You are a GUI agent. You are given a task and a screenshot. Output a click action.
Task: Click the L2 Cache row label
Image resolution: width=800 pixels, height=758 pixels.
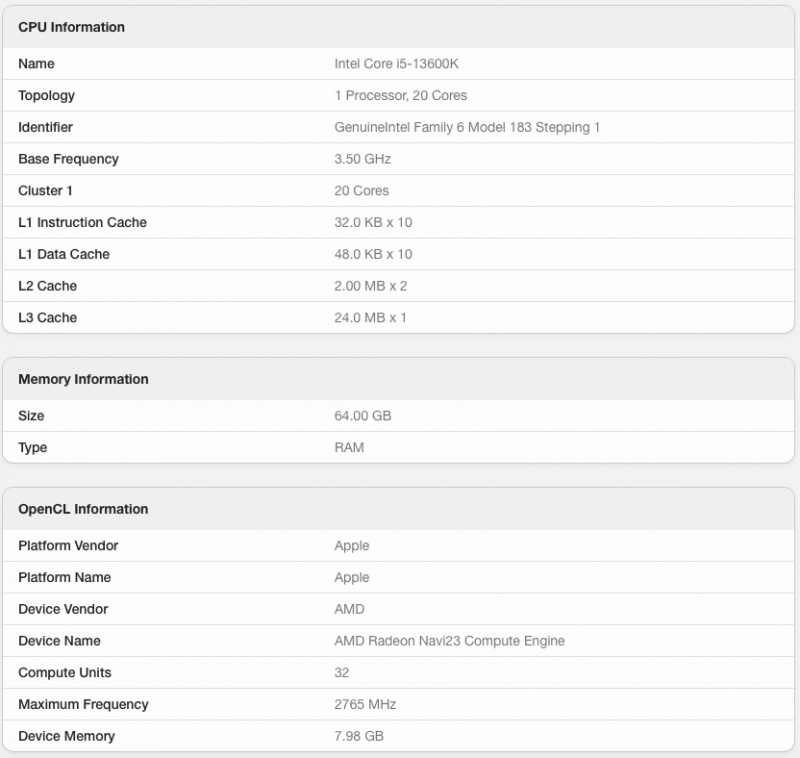47,286
